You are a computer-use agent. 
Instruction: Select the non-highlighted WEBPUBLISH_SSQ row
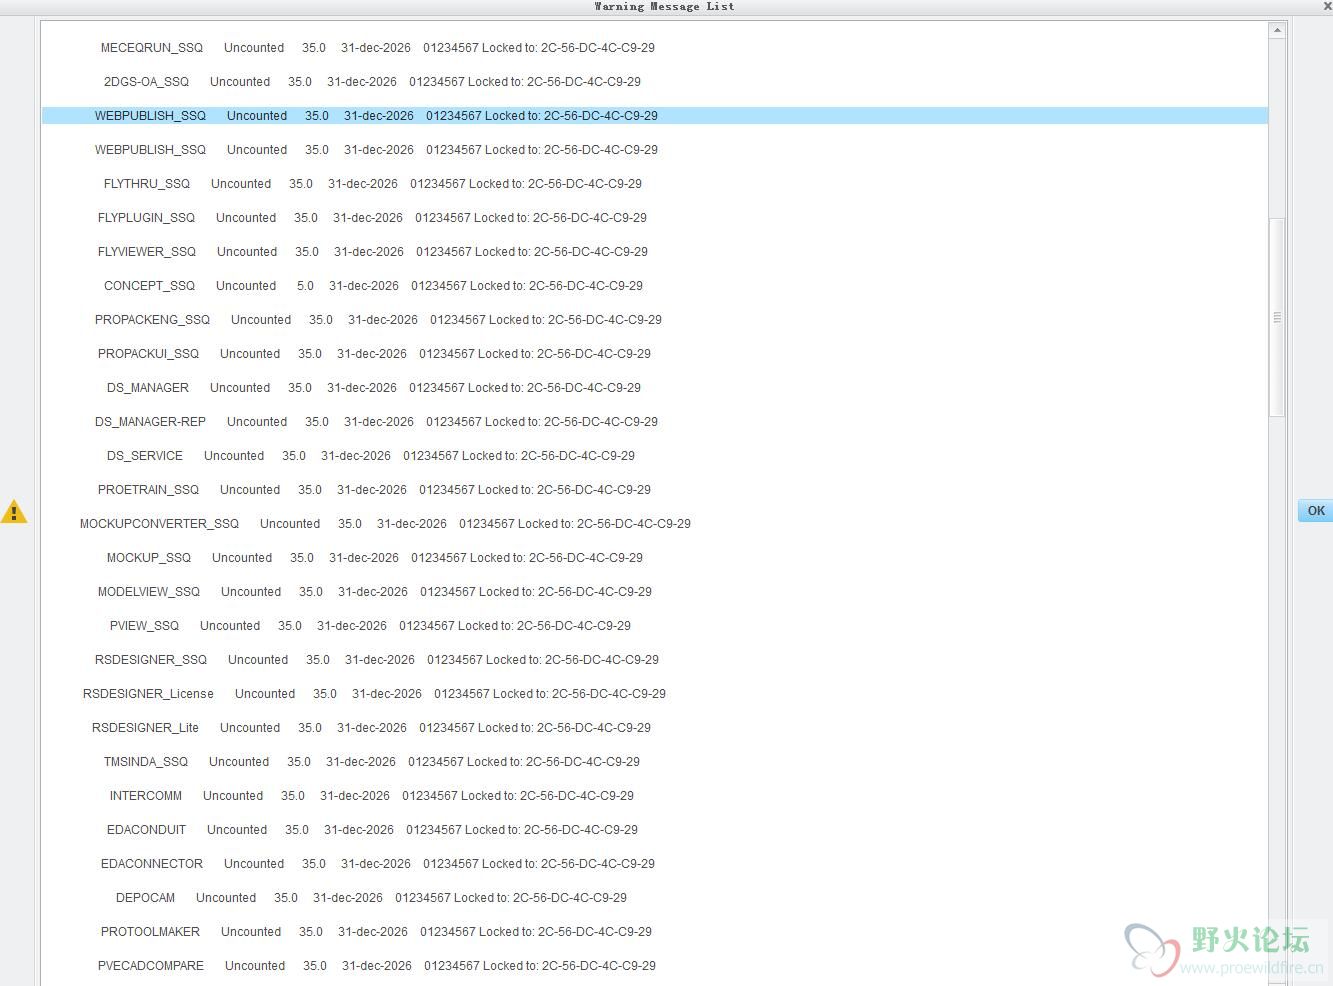[x=655, y=150]
